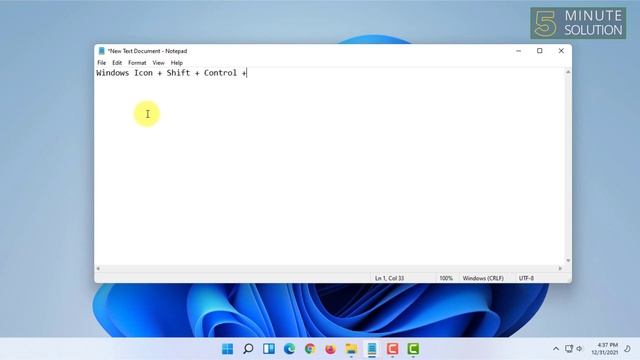Open the Windows Start menu

[227, 349]
